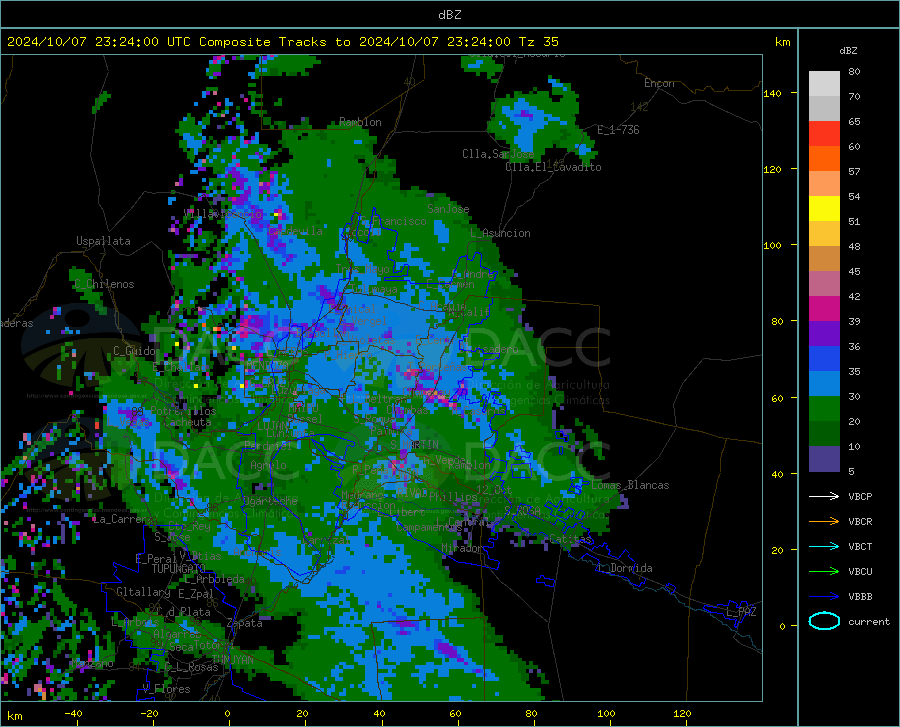Click the '-40' tick on bottom km axis
Image resolution: width=900 pixels, height=727 pixels.
73,713
